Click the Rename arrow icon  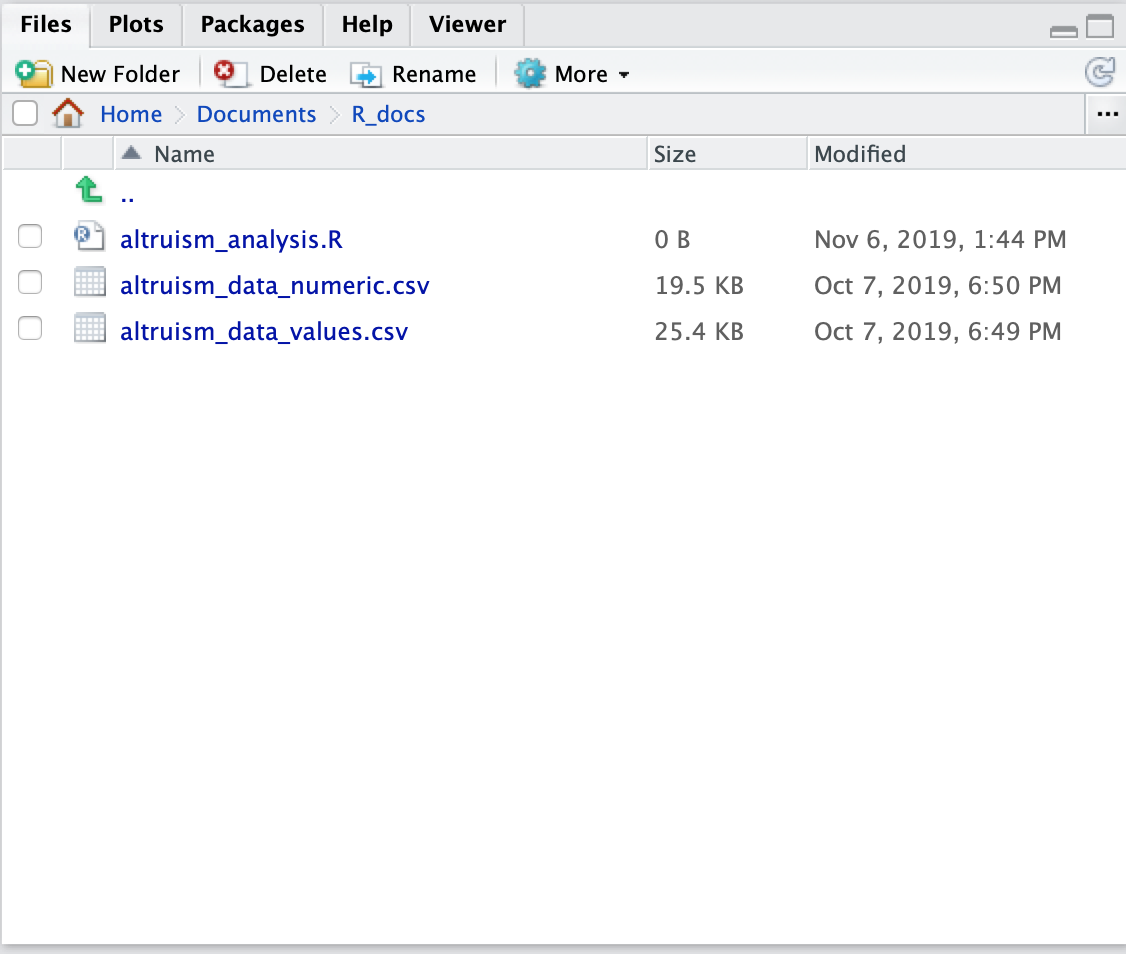coord(366,75)
